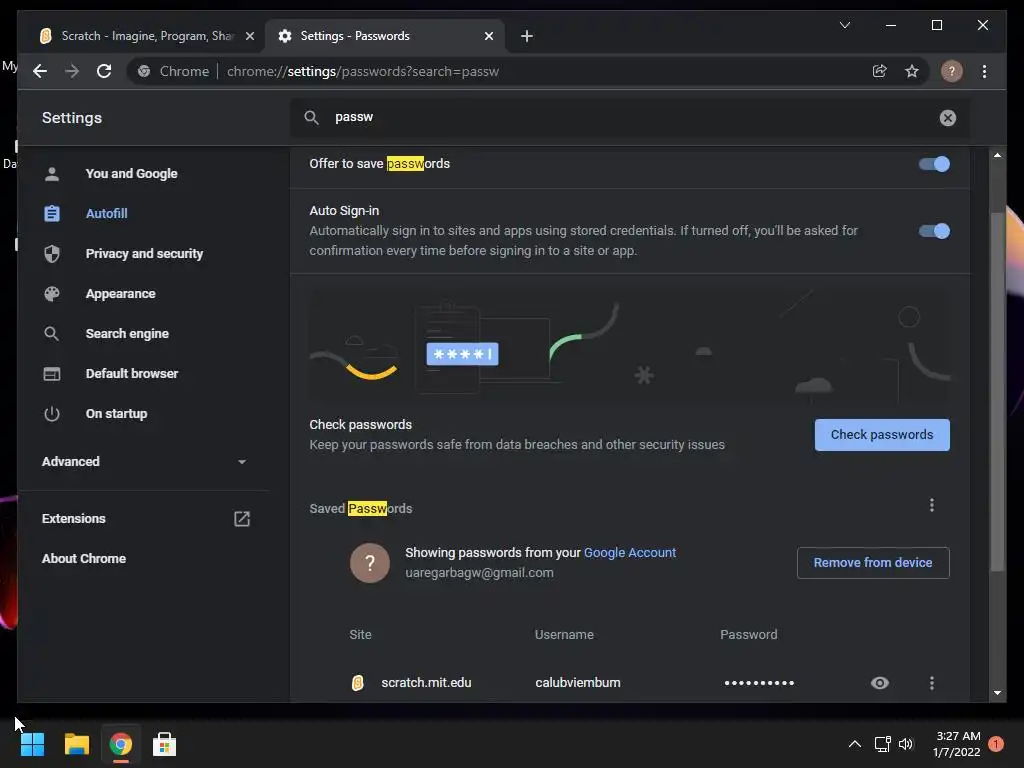Image resolution: width=1024 pixels, height=768 pixels.
Task: Open the Chrome profile avatar
Action: [x=952, y=71]
